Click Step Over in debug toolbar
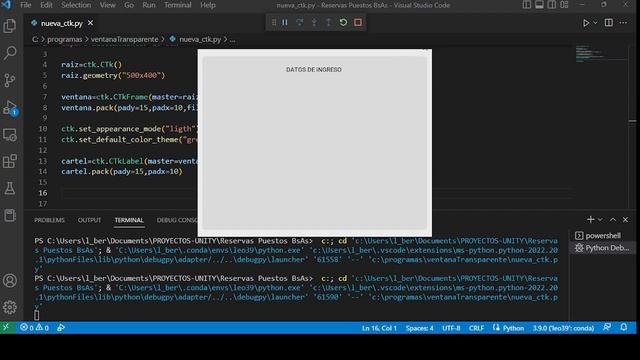Viewport: 640px width, 360px height. point(300,22)
